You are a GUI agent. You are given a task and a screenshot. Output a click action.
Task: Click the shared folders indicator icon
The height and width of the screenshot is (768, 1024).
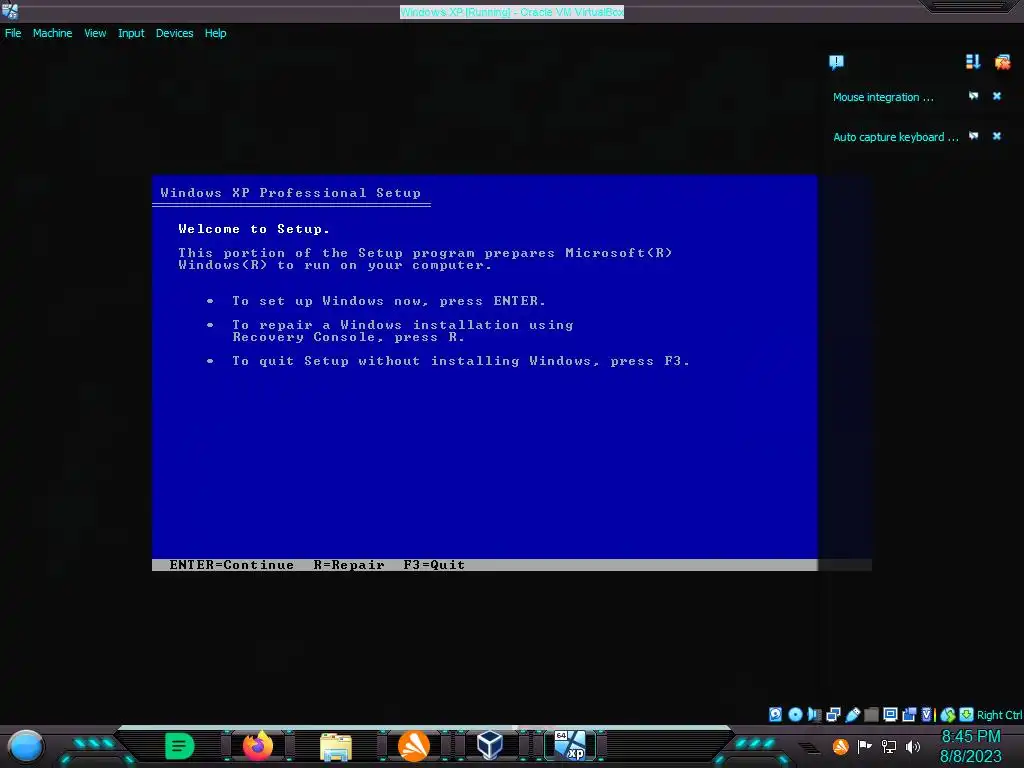[x=871, y=714]
